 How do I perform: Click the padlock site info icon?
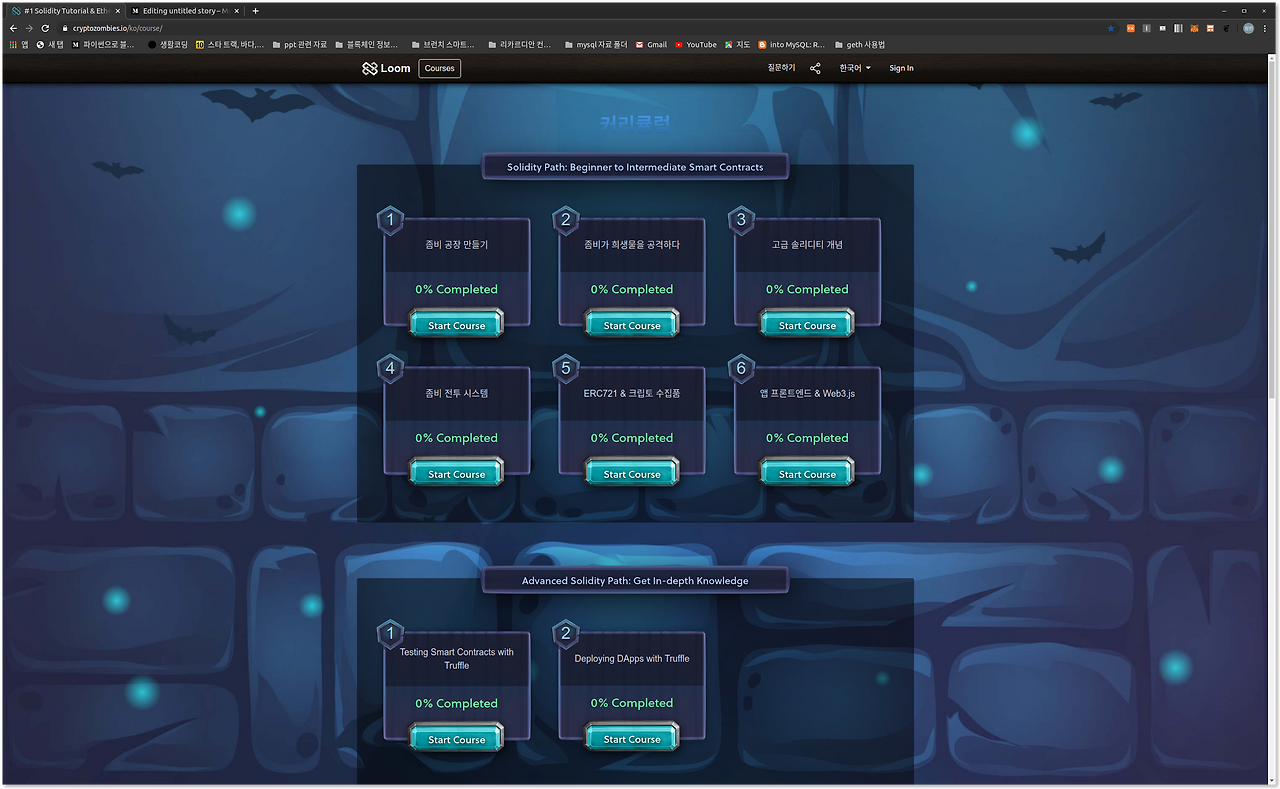(x=65, y=28)
